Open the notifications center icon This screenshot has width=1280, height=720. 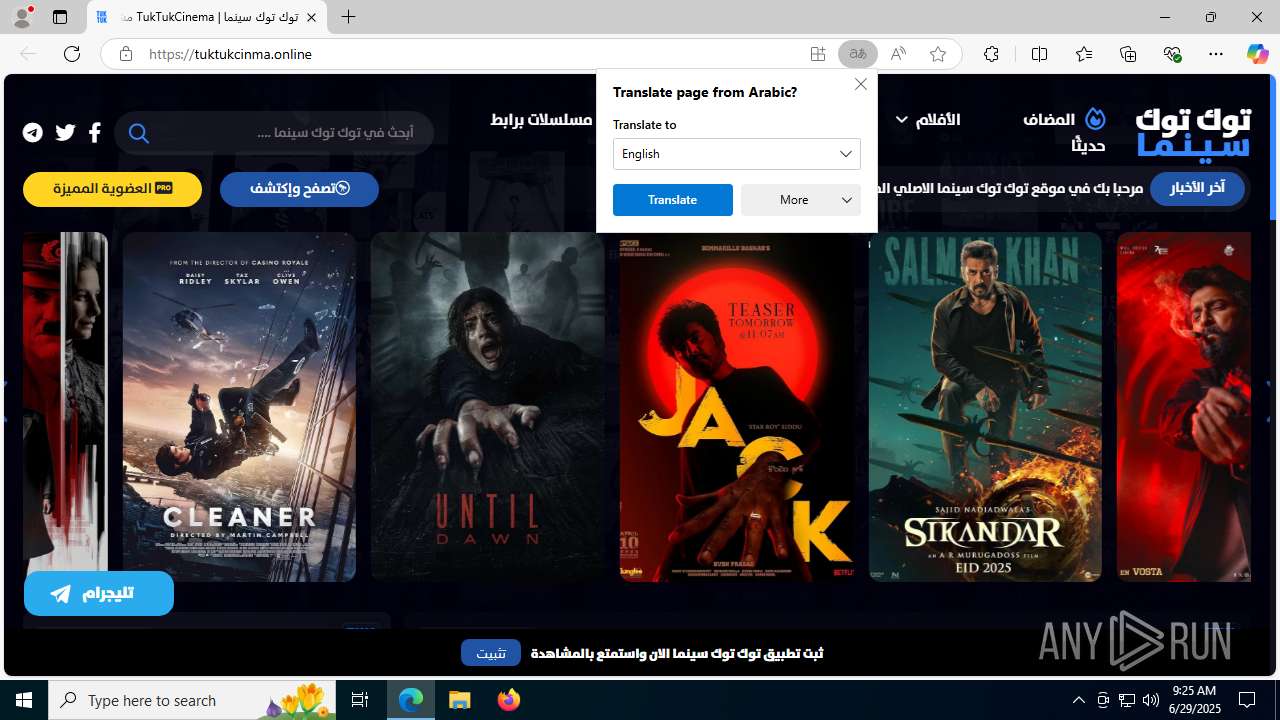click(x=1247, y=700)
